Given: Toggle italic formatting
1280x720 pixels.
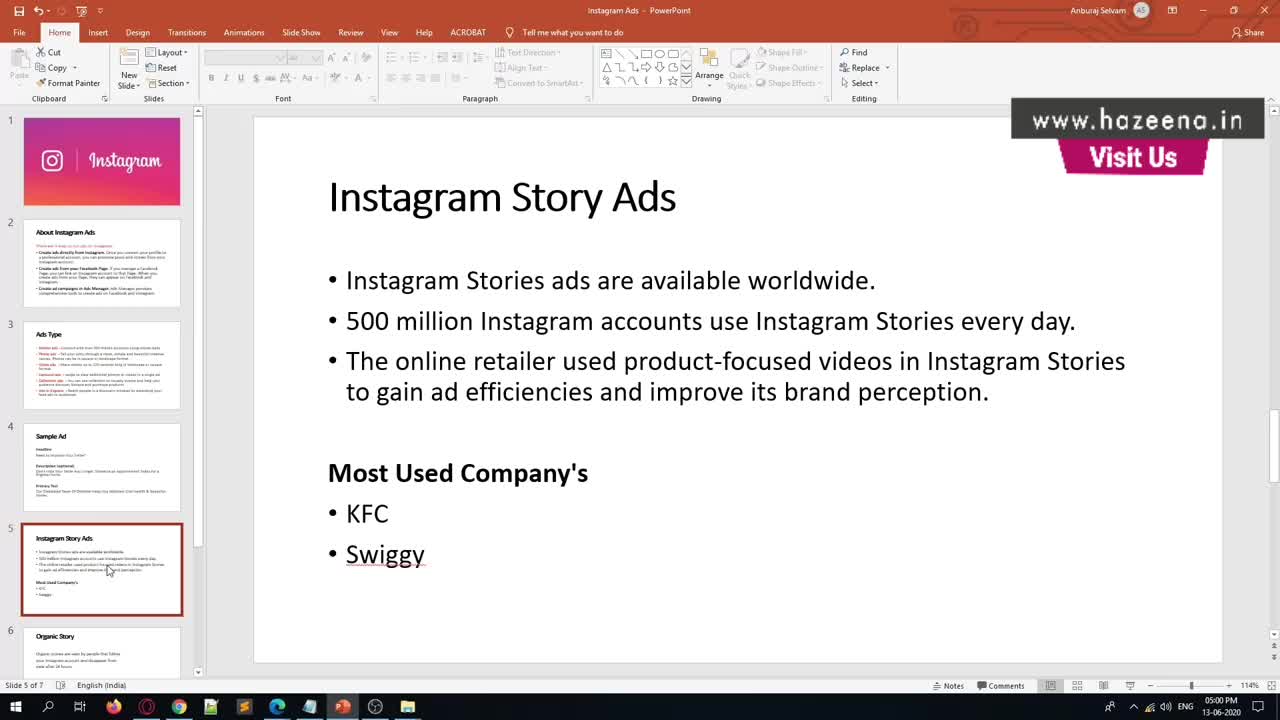Looking at the screenshot, I should 226,78.
